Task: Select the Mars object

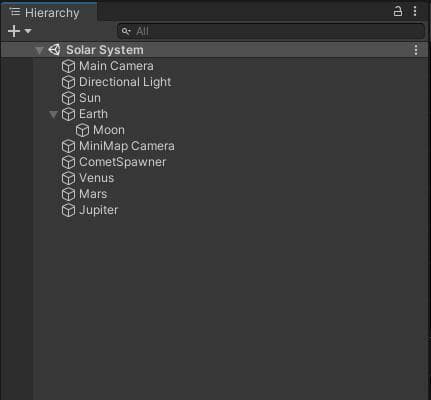Action: click(x=93, y=194)
